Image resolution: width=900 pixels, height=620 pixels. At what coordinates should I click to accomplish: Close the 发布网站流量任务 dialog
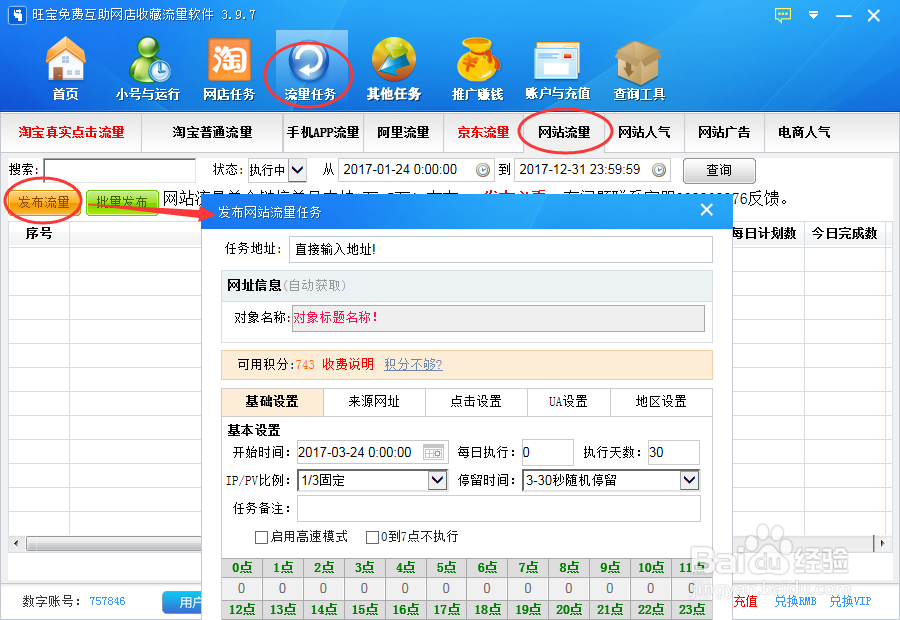pos(707,210)
